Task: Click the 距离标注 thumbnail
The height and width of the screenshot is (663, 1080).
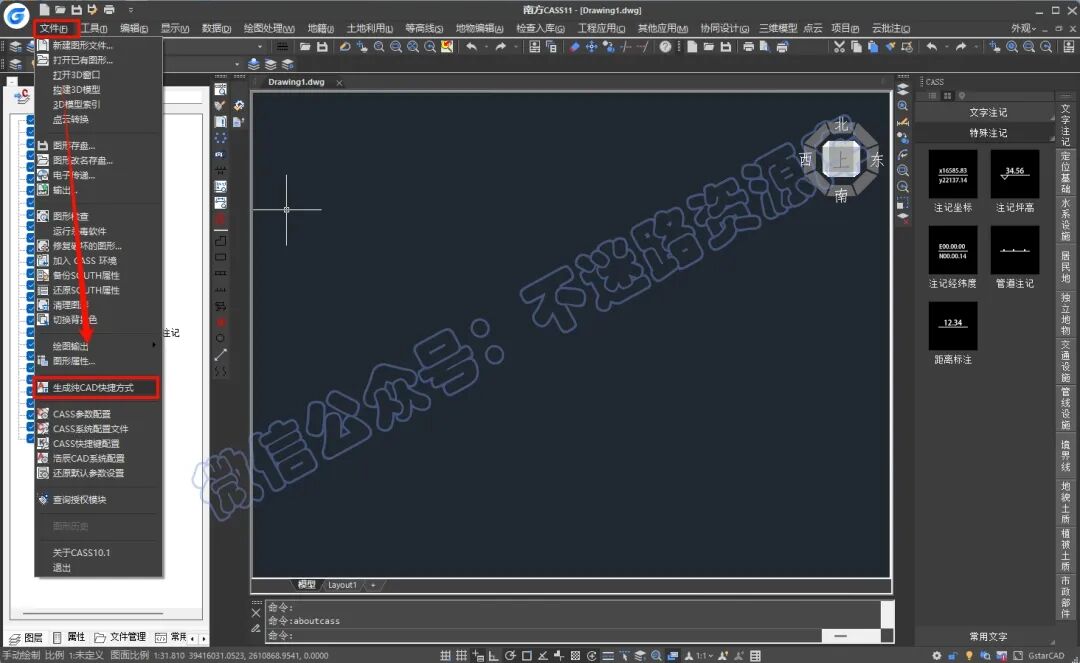Action: pyautogui.click(x=953, y=326)
